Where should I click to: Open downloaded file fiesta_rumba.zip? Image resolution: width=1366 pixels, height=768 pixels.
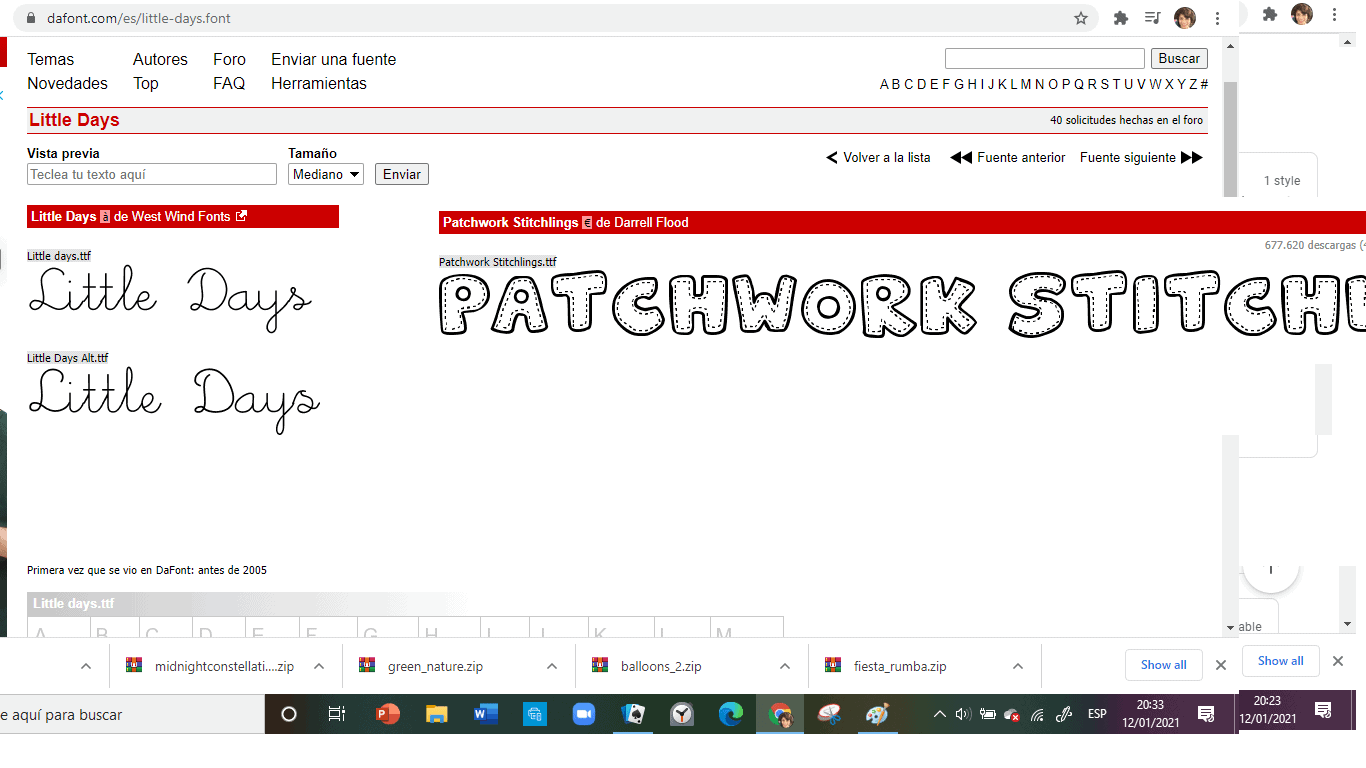point(900,666)
